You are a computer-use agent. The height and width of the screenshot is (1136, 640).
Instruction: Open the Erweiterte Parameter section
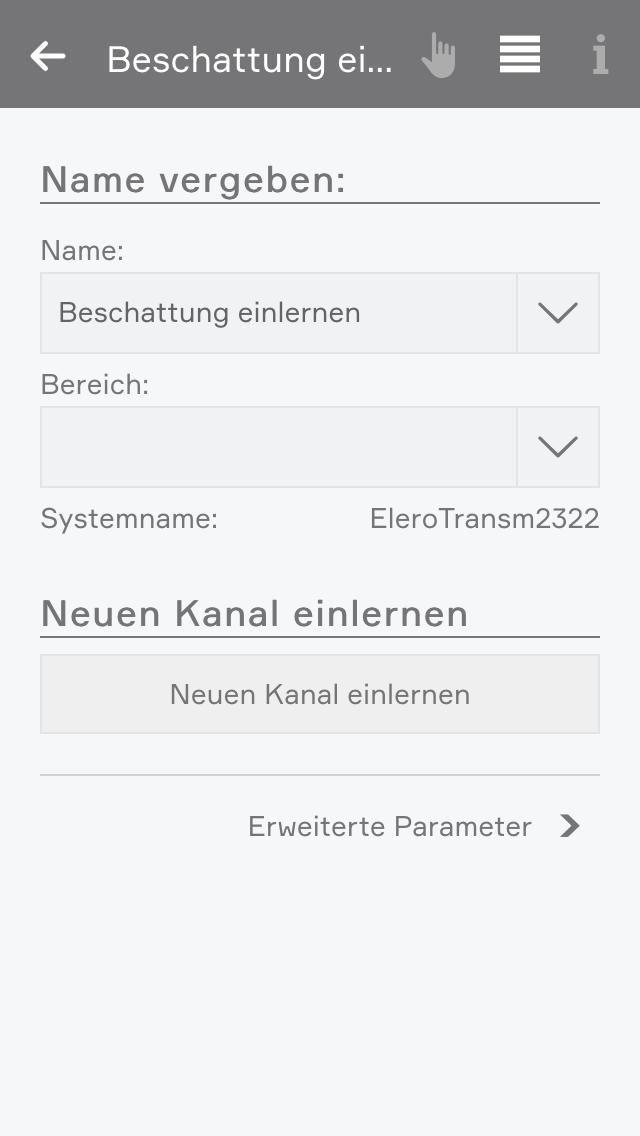tap(390, 827)
